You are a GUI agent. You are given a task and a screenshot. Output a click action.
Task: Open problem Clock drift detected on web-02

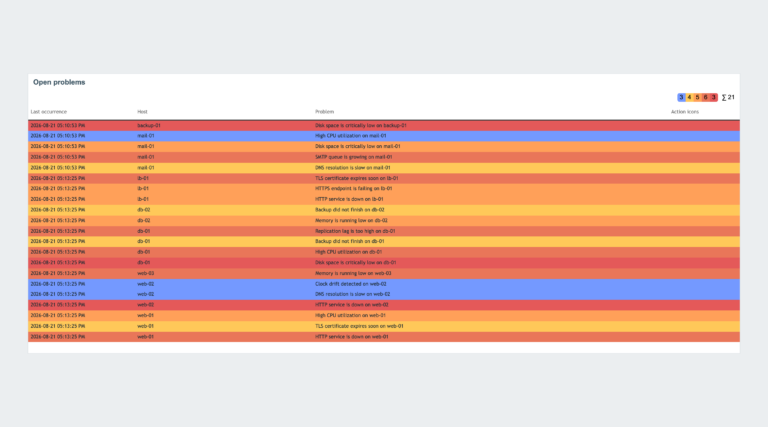pyautogui.click(x=351, y=284)
